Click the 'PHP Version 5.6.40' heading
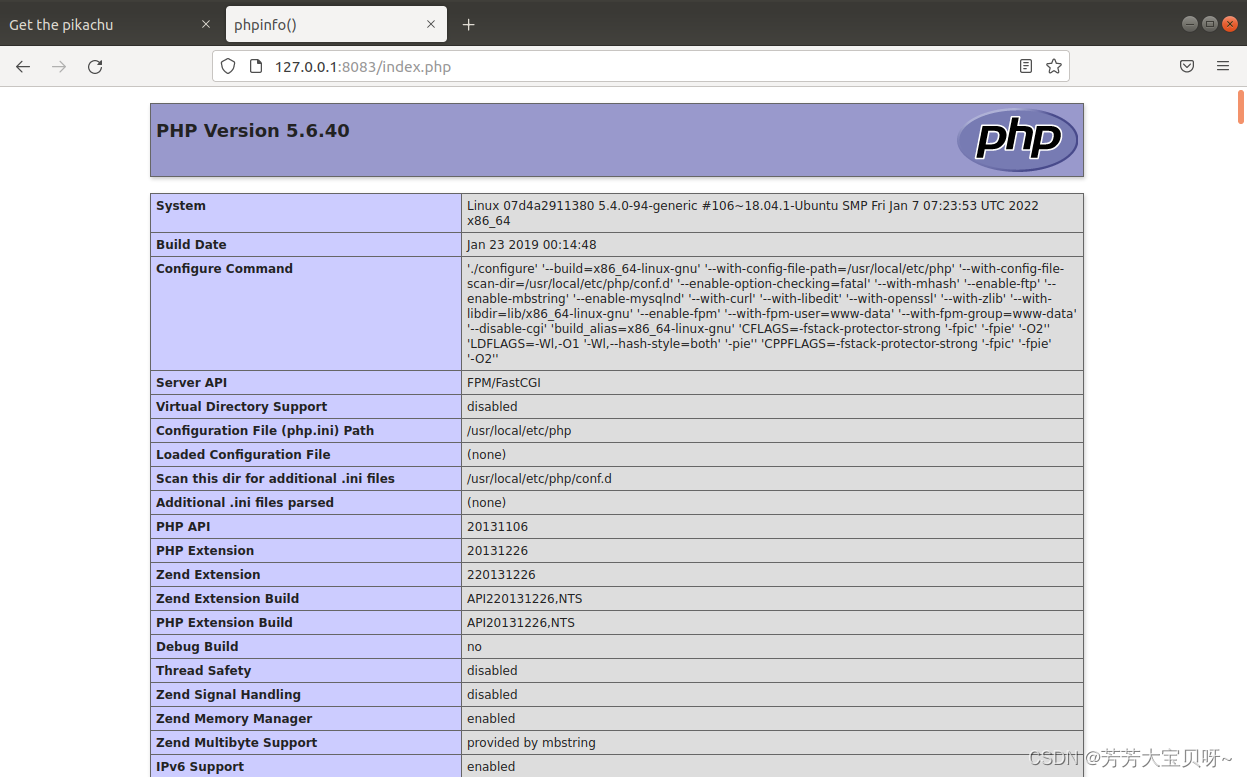 tap(253, 131)
